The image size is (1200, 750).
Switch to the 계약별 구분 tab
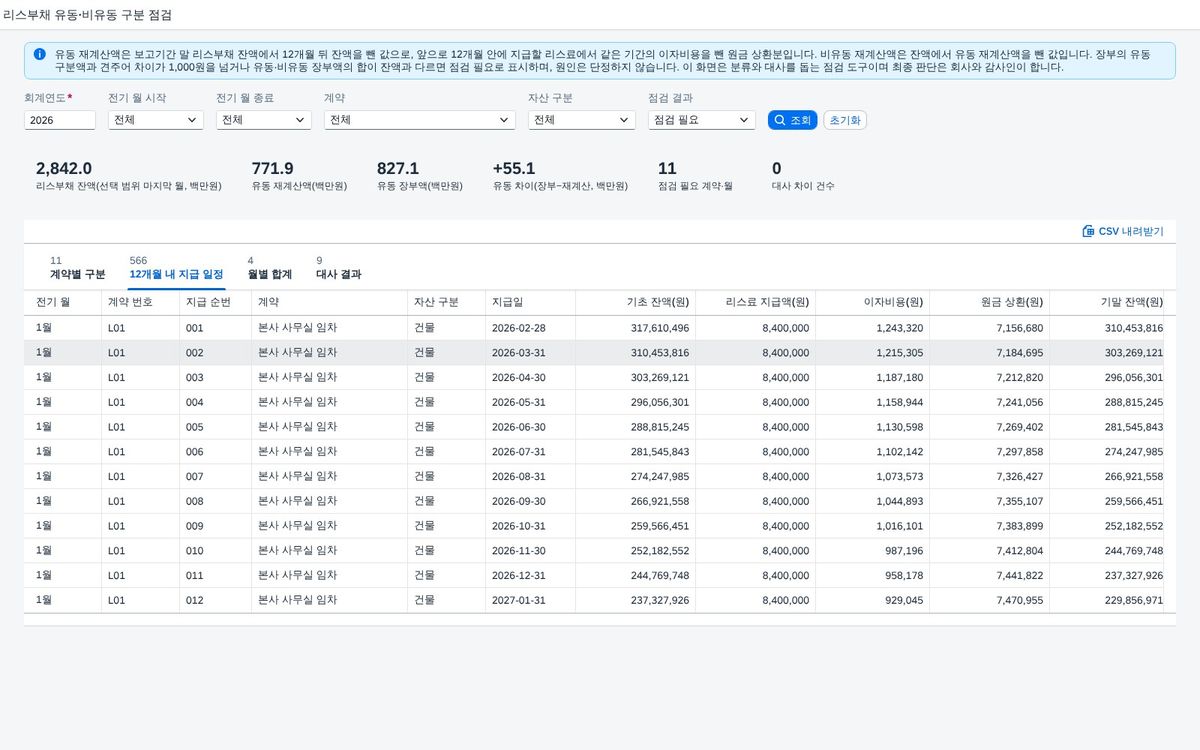pyautogui.click(x=78, y=267)
